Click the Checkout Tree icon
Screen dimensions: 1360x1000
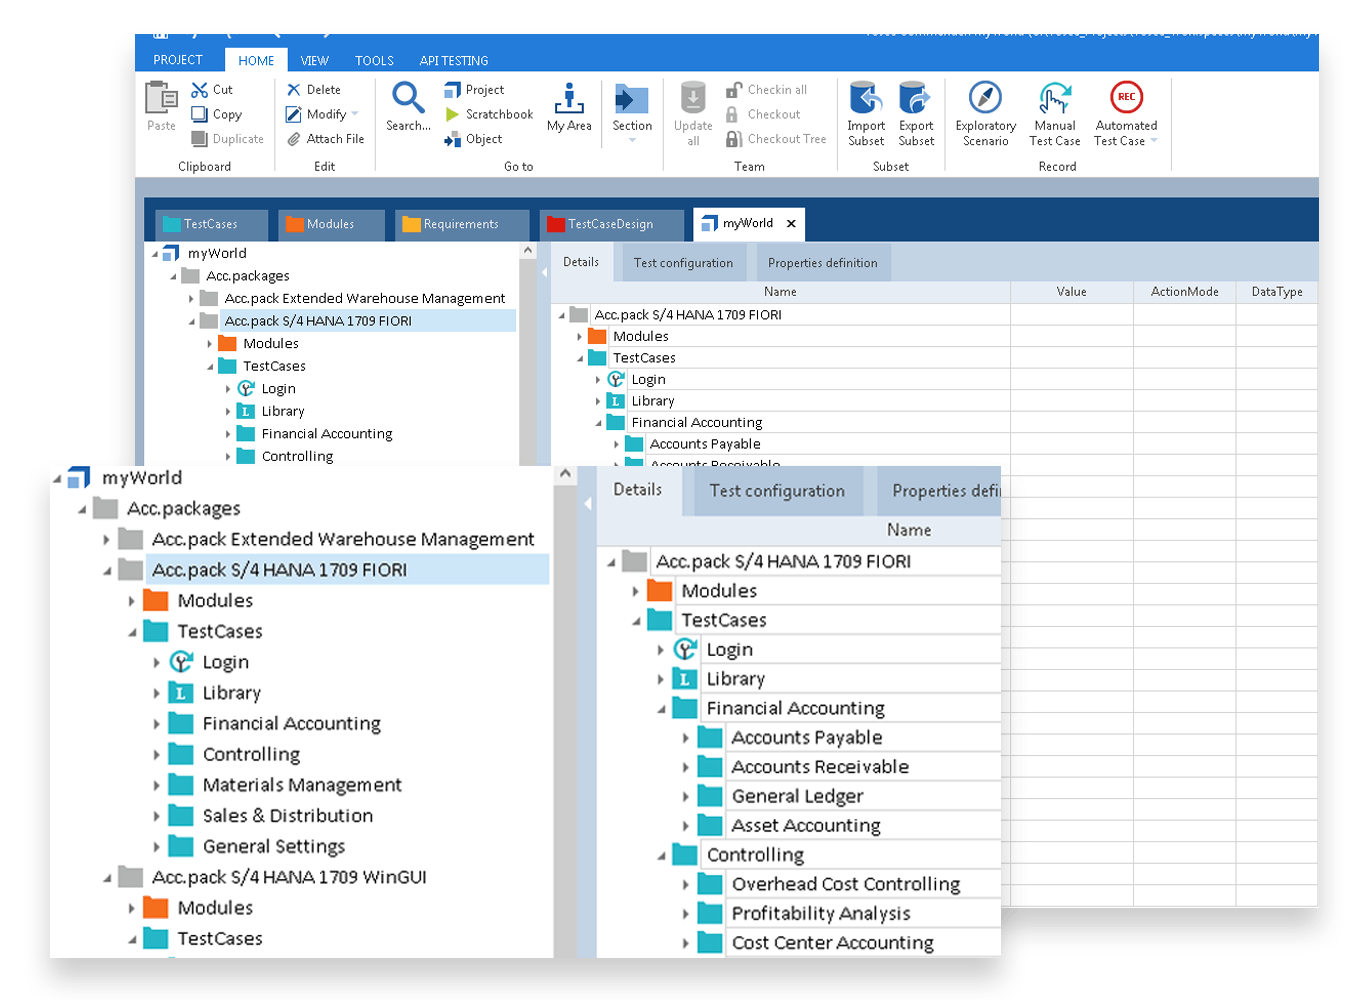734,139
